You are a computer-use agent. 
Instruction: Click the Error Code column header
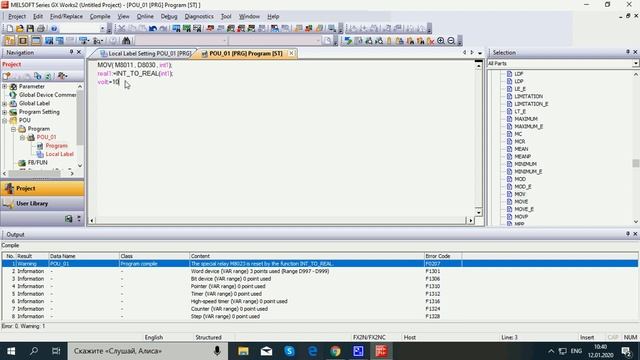point(443,256)
